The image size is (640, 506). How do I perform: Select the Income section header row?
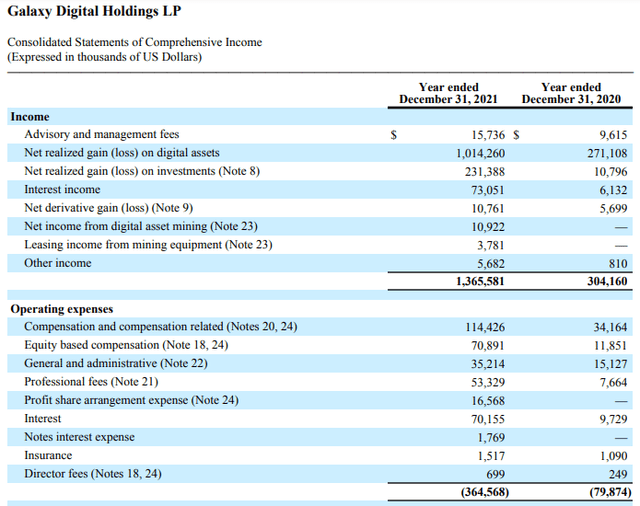[30, 117]
